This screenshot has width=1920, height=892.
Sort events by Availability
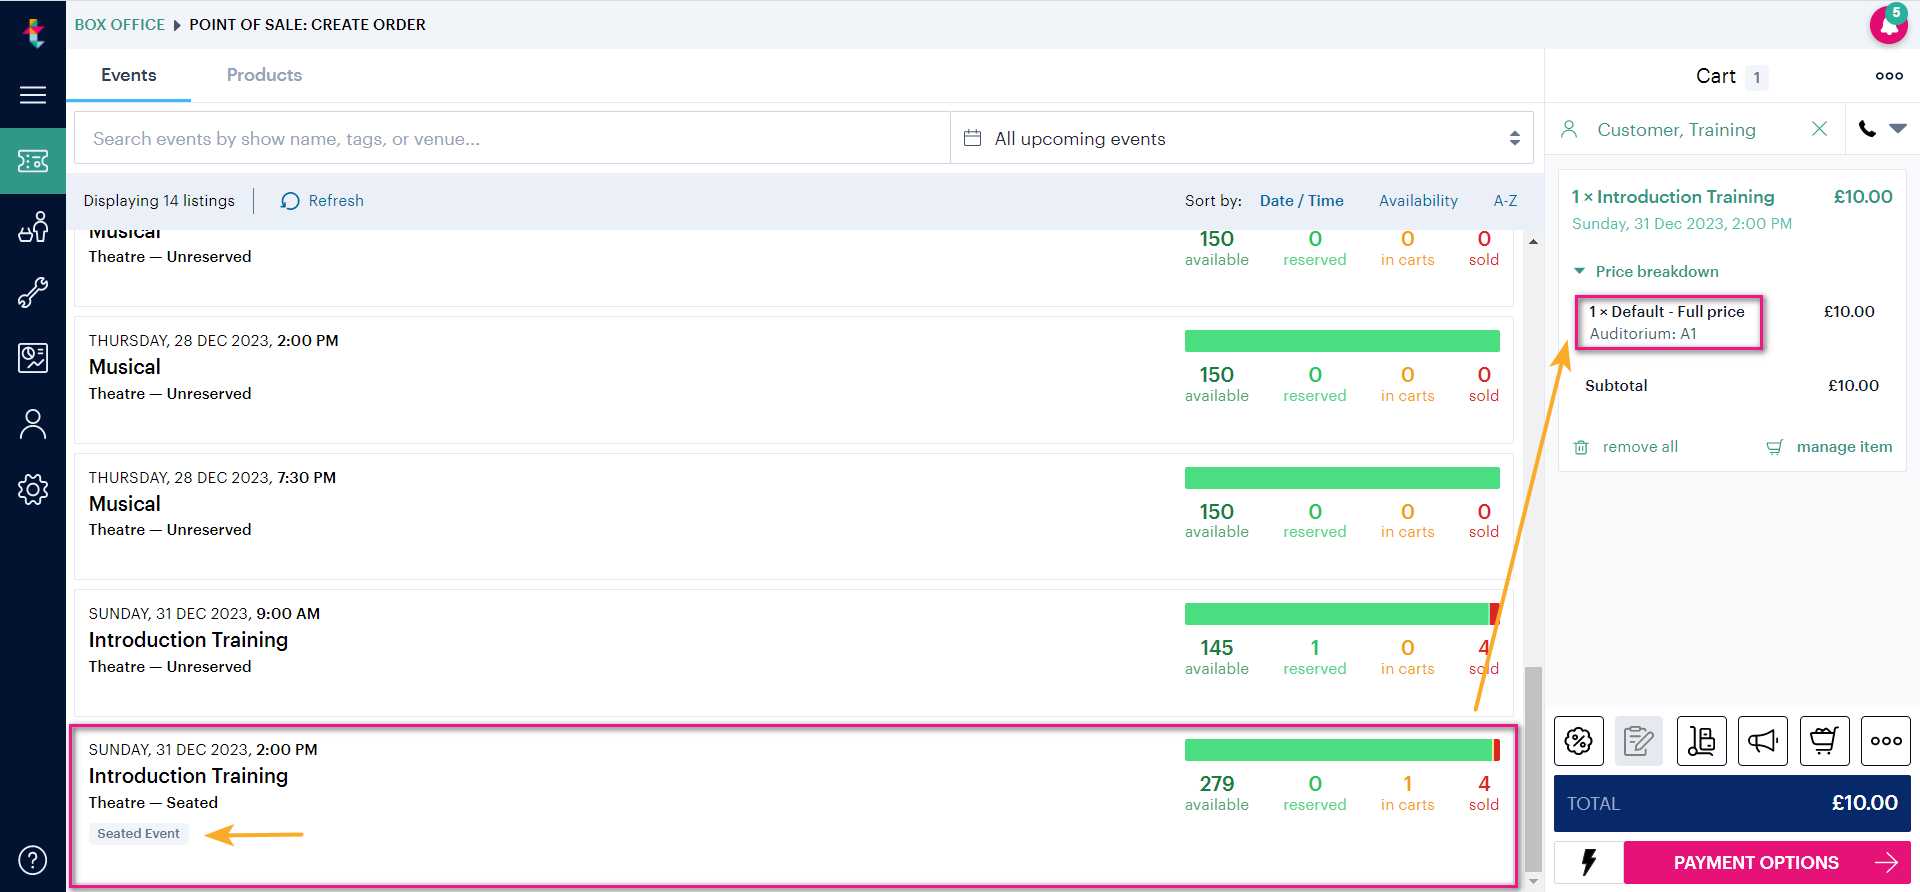1418,201
